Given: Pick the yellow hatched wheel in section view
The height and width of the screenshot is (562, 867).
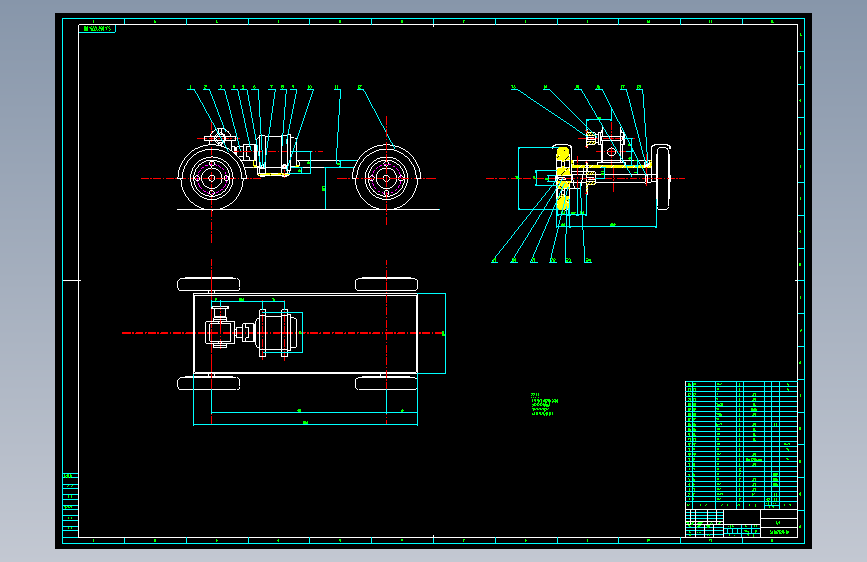Looking at the screenshot, I should pos(563,179).
